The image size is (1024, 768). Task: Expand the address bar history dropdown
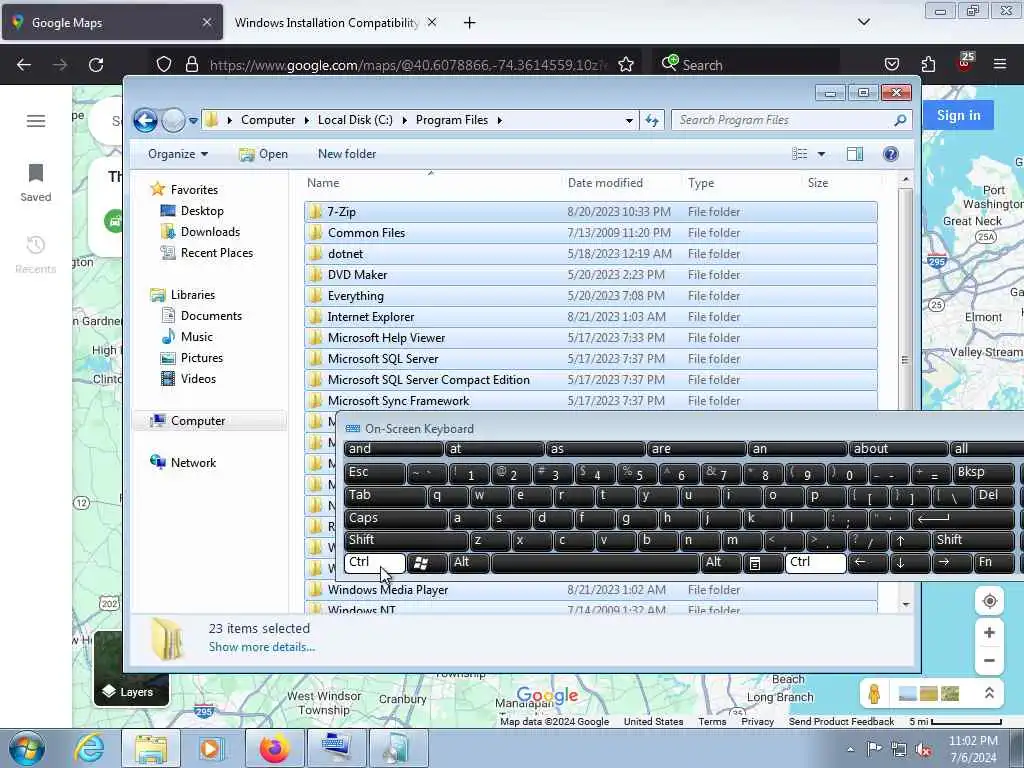(629, 120)
